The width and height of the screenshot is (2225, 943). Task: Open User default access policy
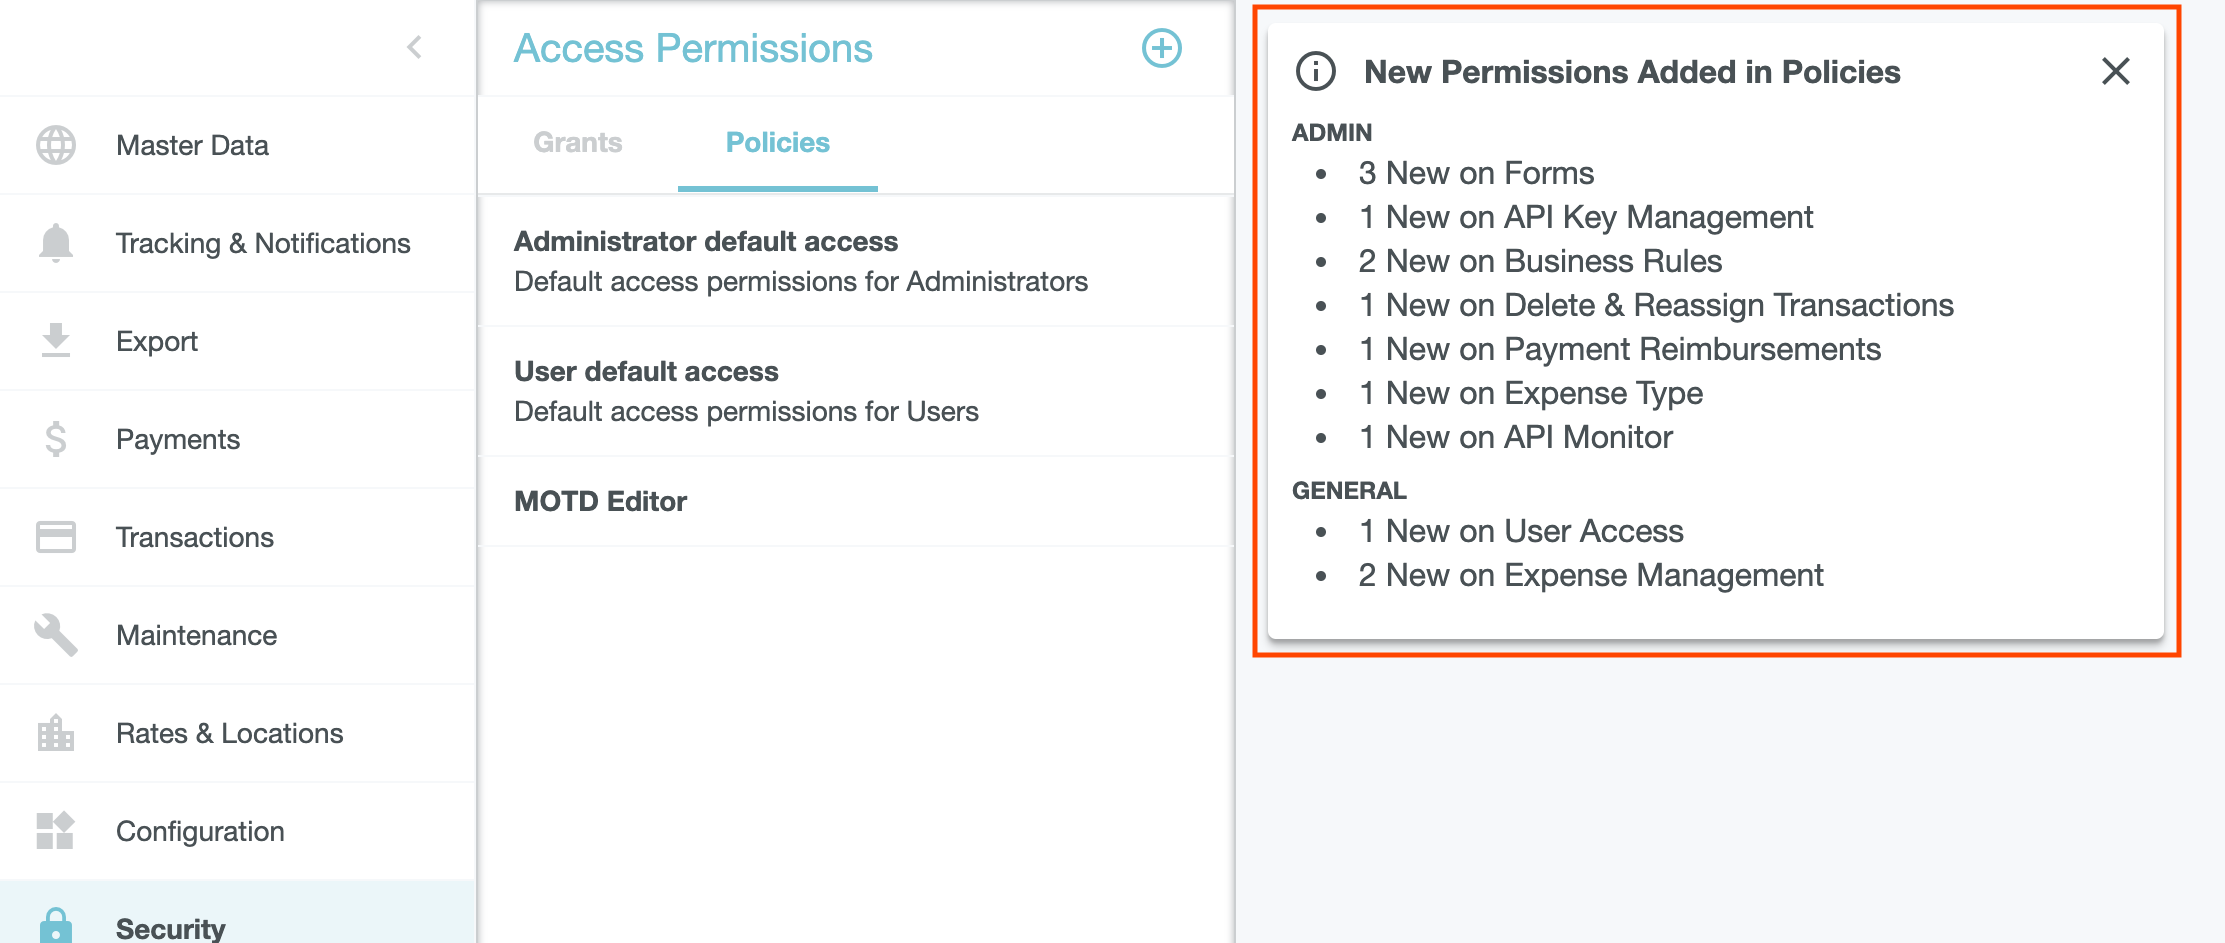(746, 391)
